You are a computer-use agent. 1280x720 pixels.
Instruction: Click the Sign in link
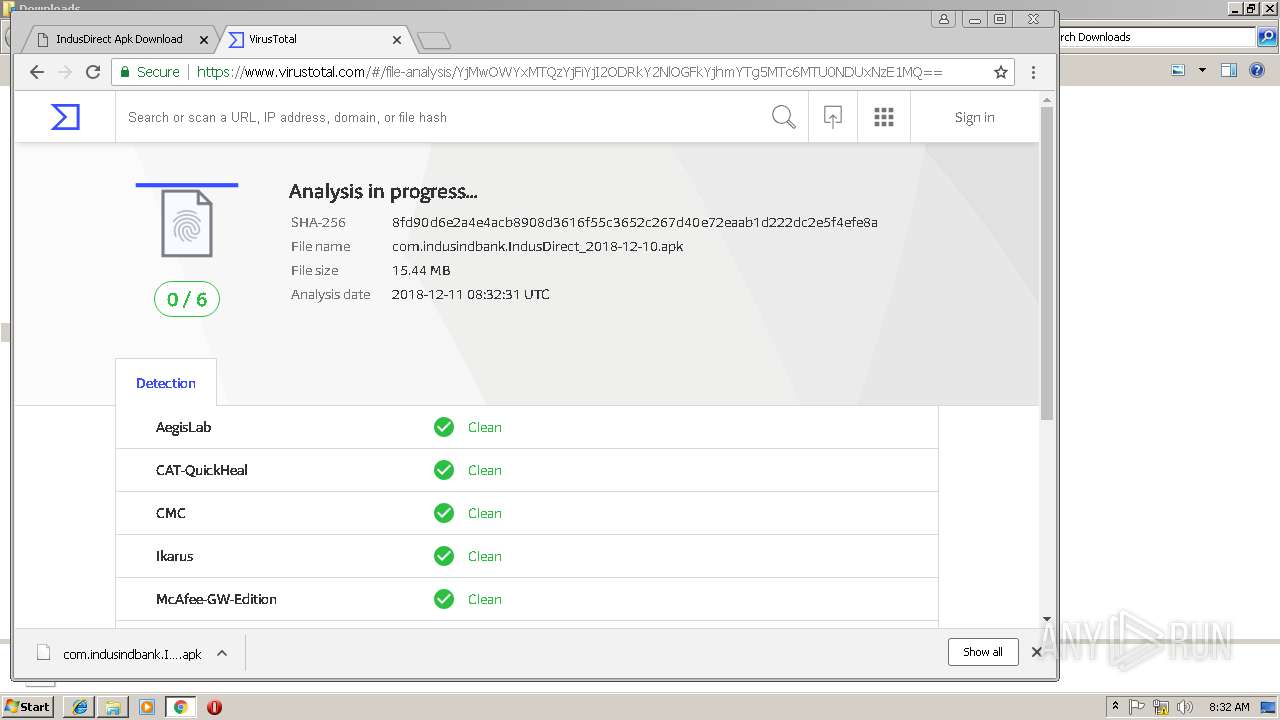tap(974, 117)
